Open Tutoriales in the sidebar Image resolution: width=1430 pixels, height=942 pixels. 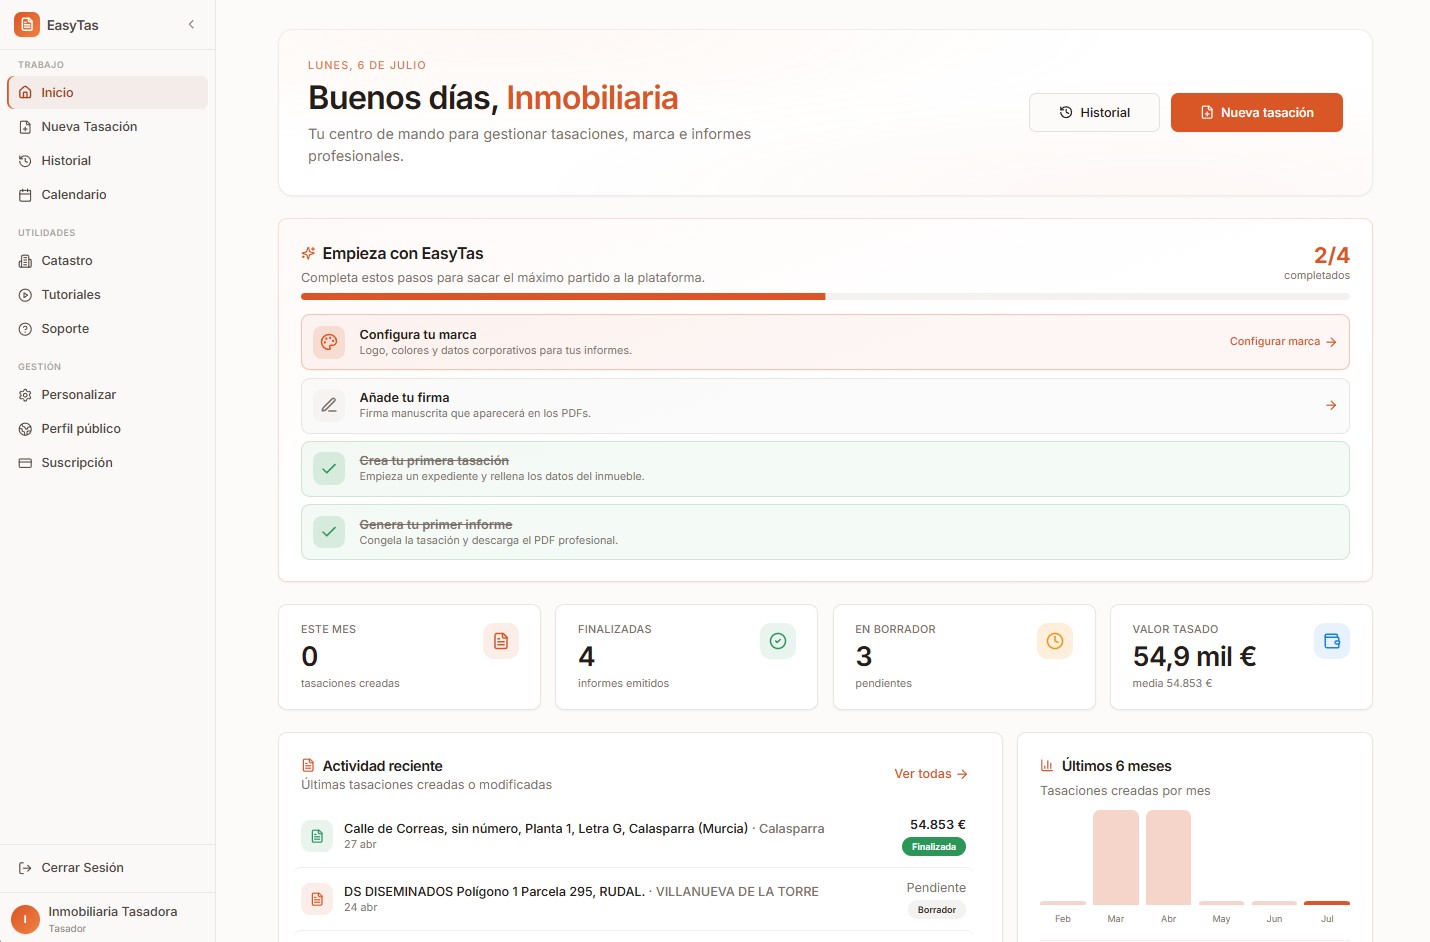point(108,295)
